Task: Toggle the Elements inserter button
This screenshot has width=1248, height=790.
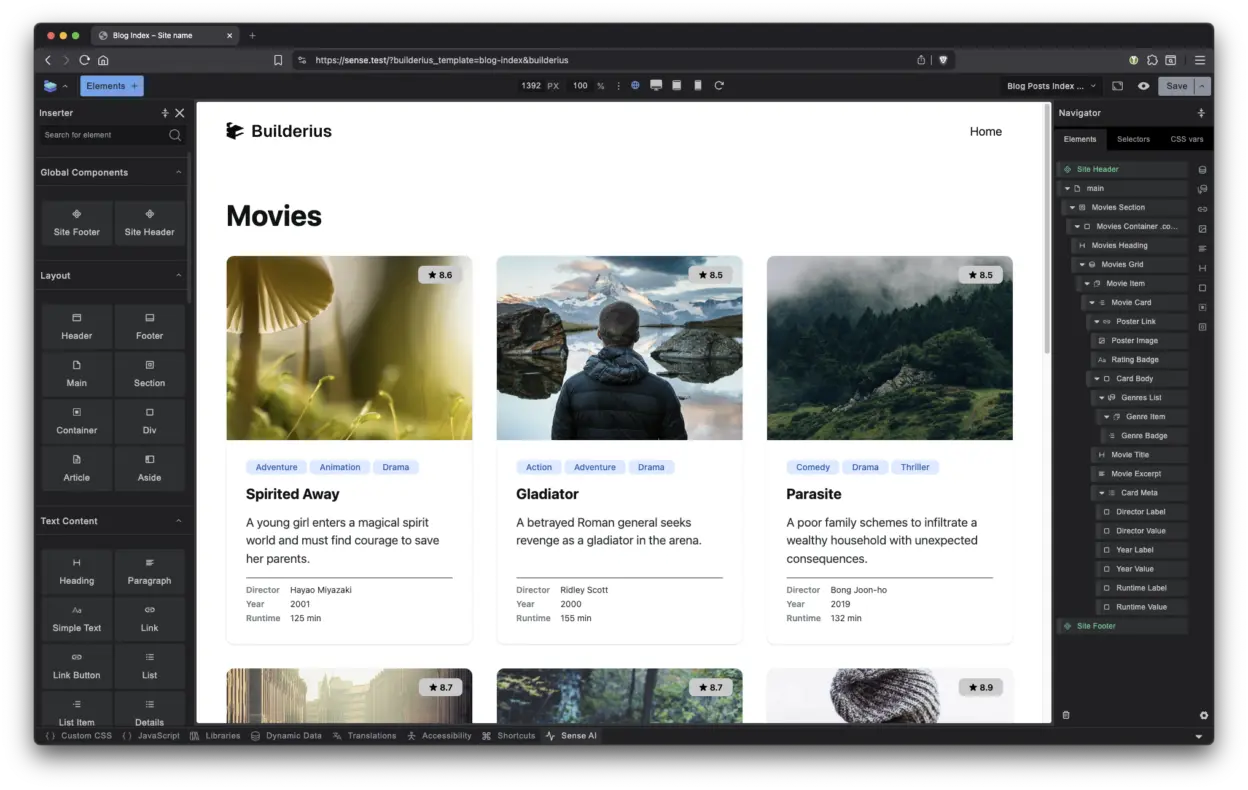Action: tap(112, 86)
